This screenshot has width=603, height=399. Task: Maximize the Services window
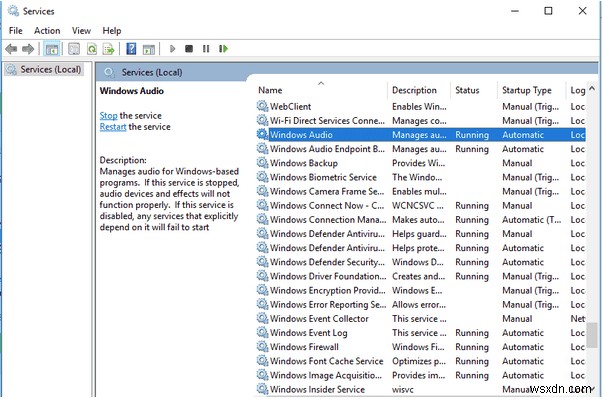tap(548, 11)
